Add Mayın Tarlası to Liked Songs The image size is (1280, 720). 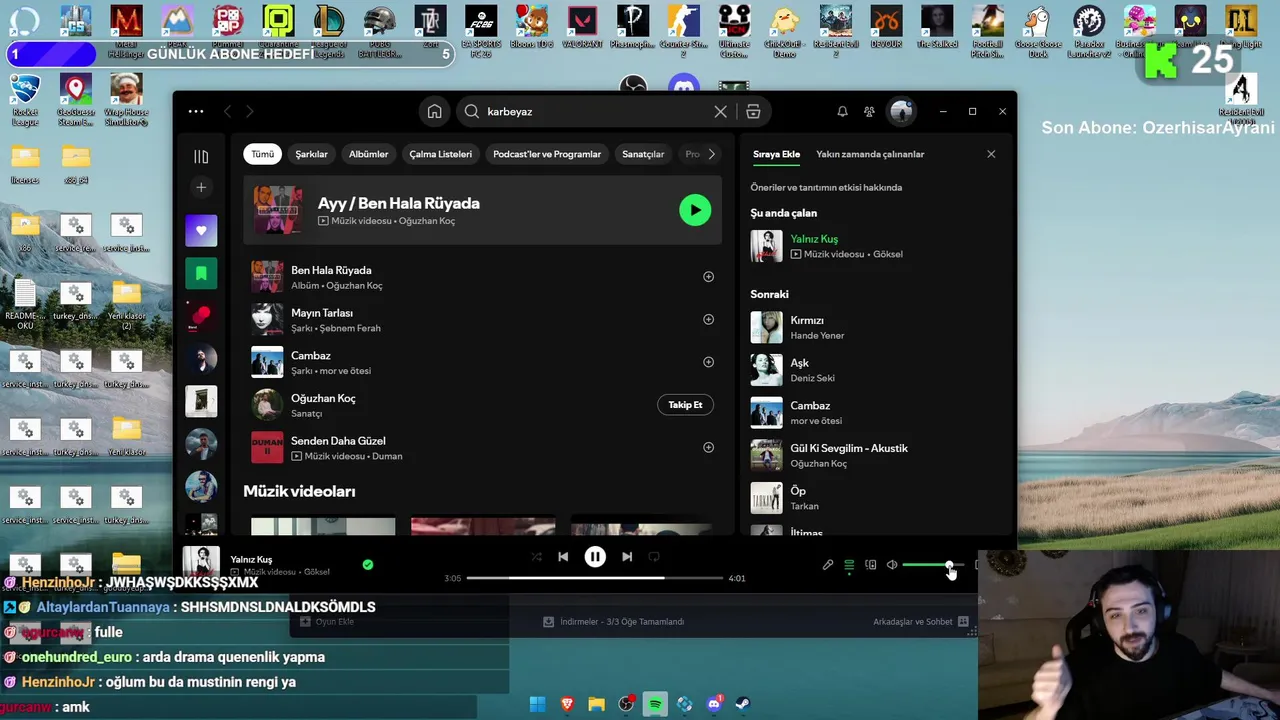point(708,320)
